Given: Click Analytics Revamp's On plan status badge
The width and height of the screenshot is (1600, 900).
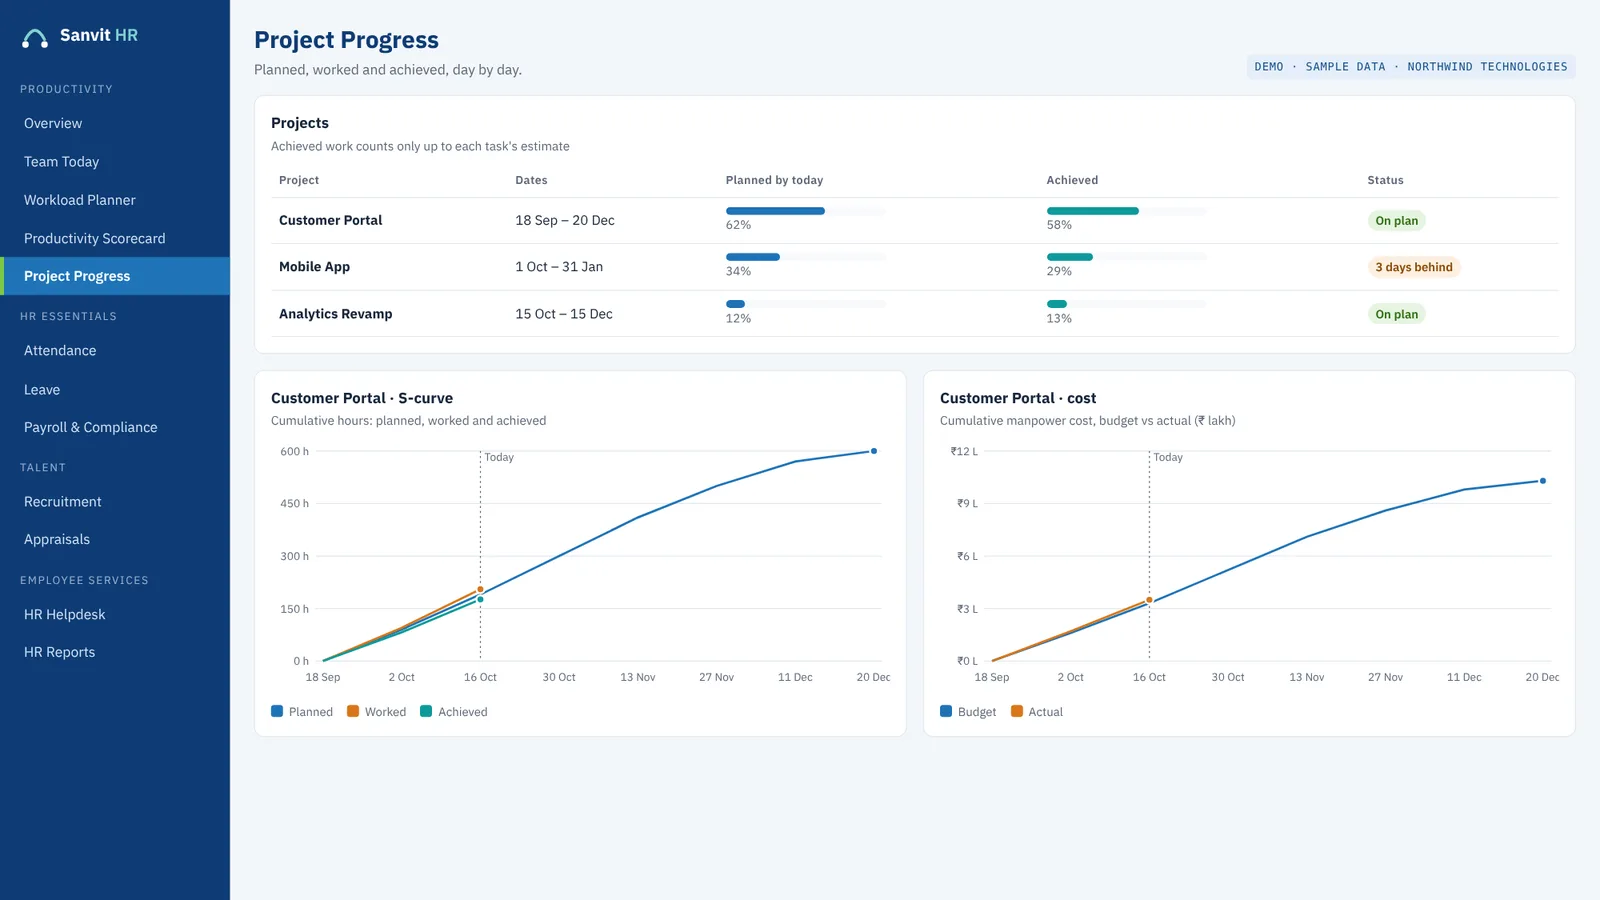Looking at the screenshot, I should [1396, 314].
